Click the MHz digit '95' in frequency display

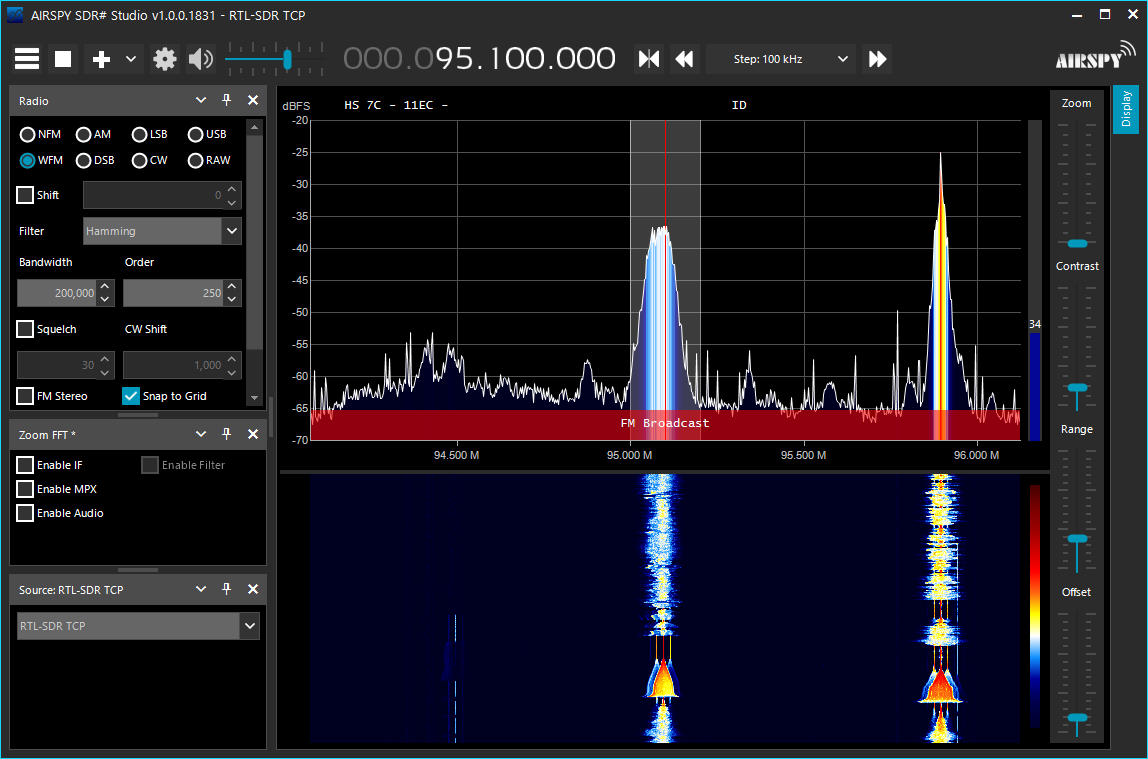455,59
